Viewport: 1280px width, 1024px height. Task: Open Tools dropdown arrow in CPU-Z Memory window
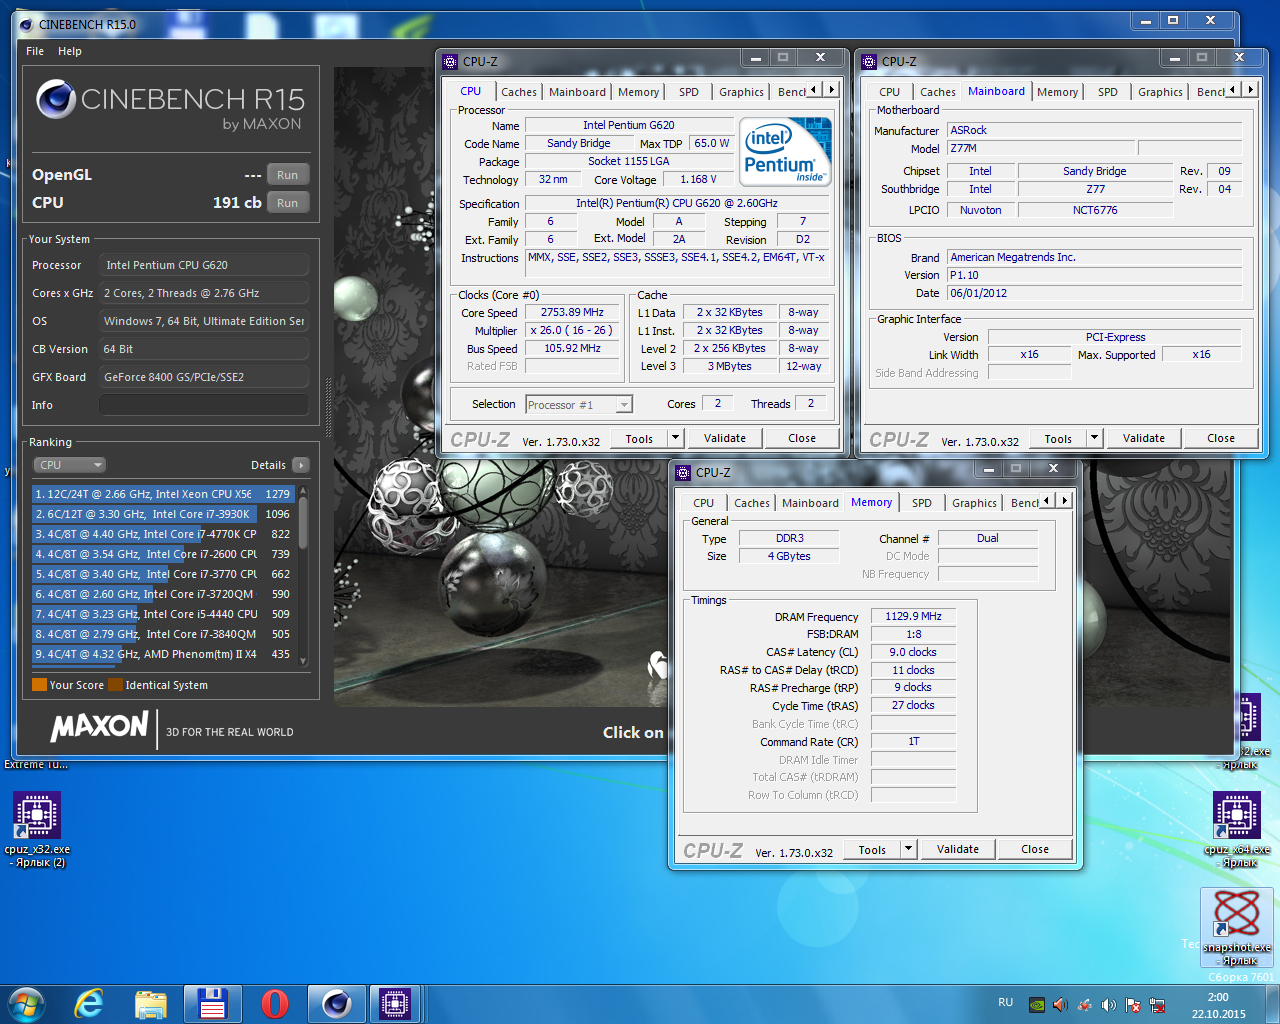point(908,849)
